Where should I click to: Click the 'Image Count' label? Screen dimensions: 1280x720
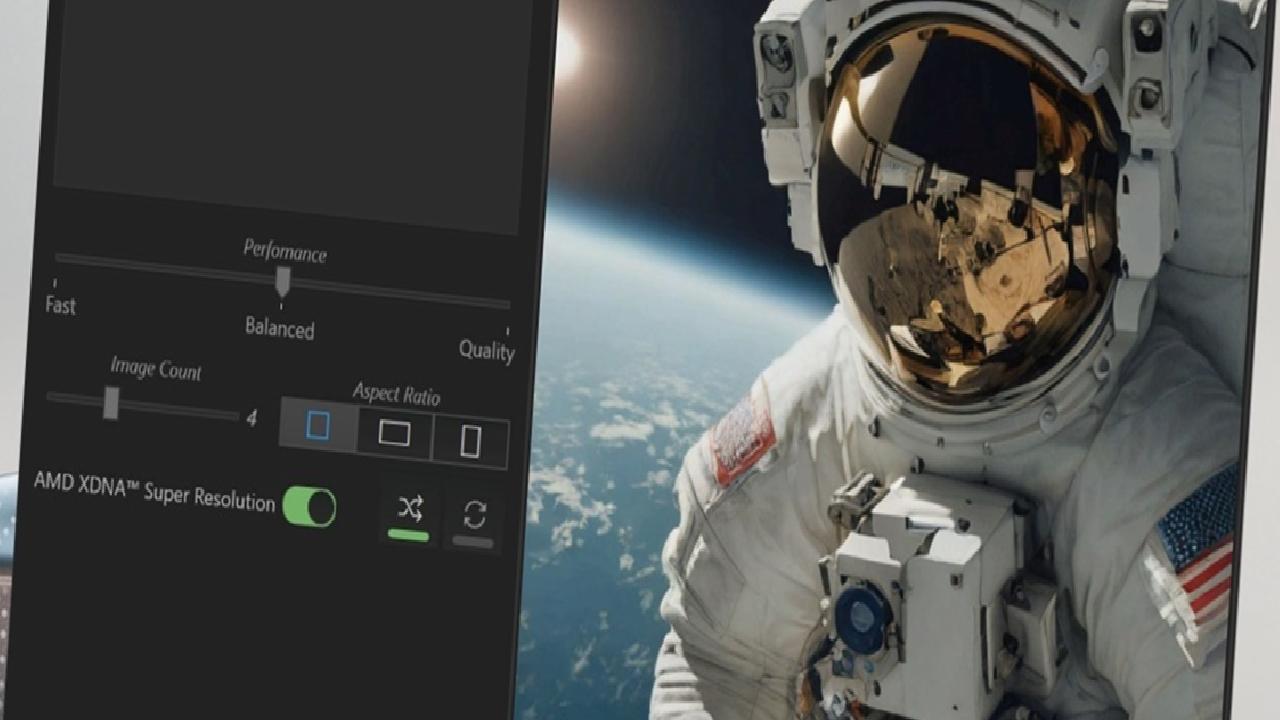[156, 369]
